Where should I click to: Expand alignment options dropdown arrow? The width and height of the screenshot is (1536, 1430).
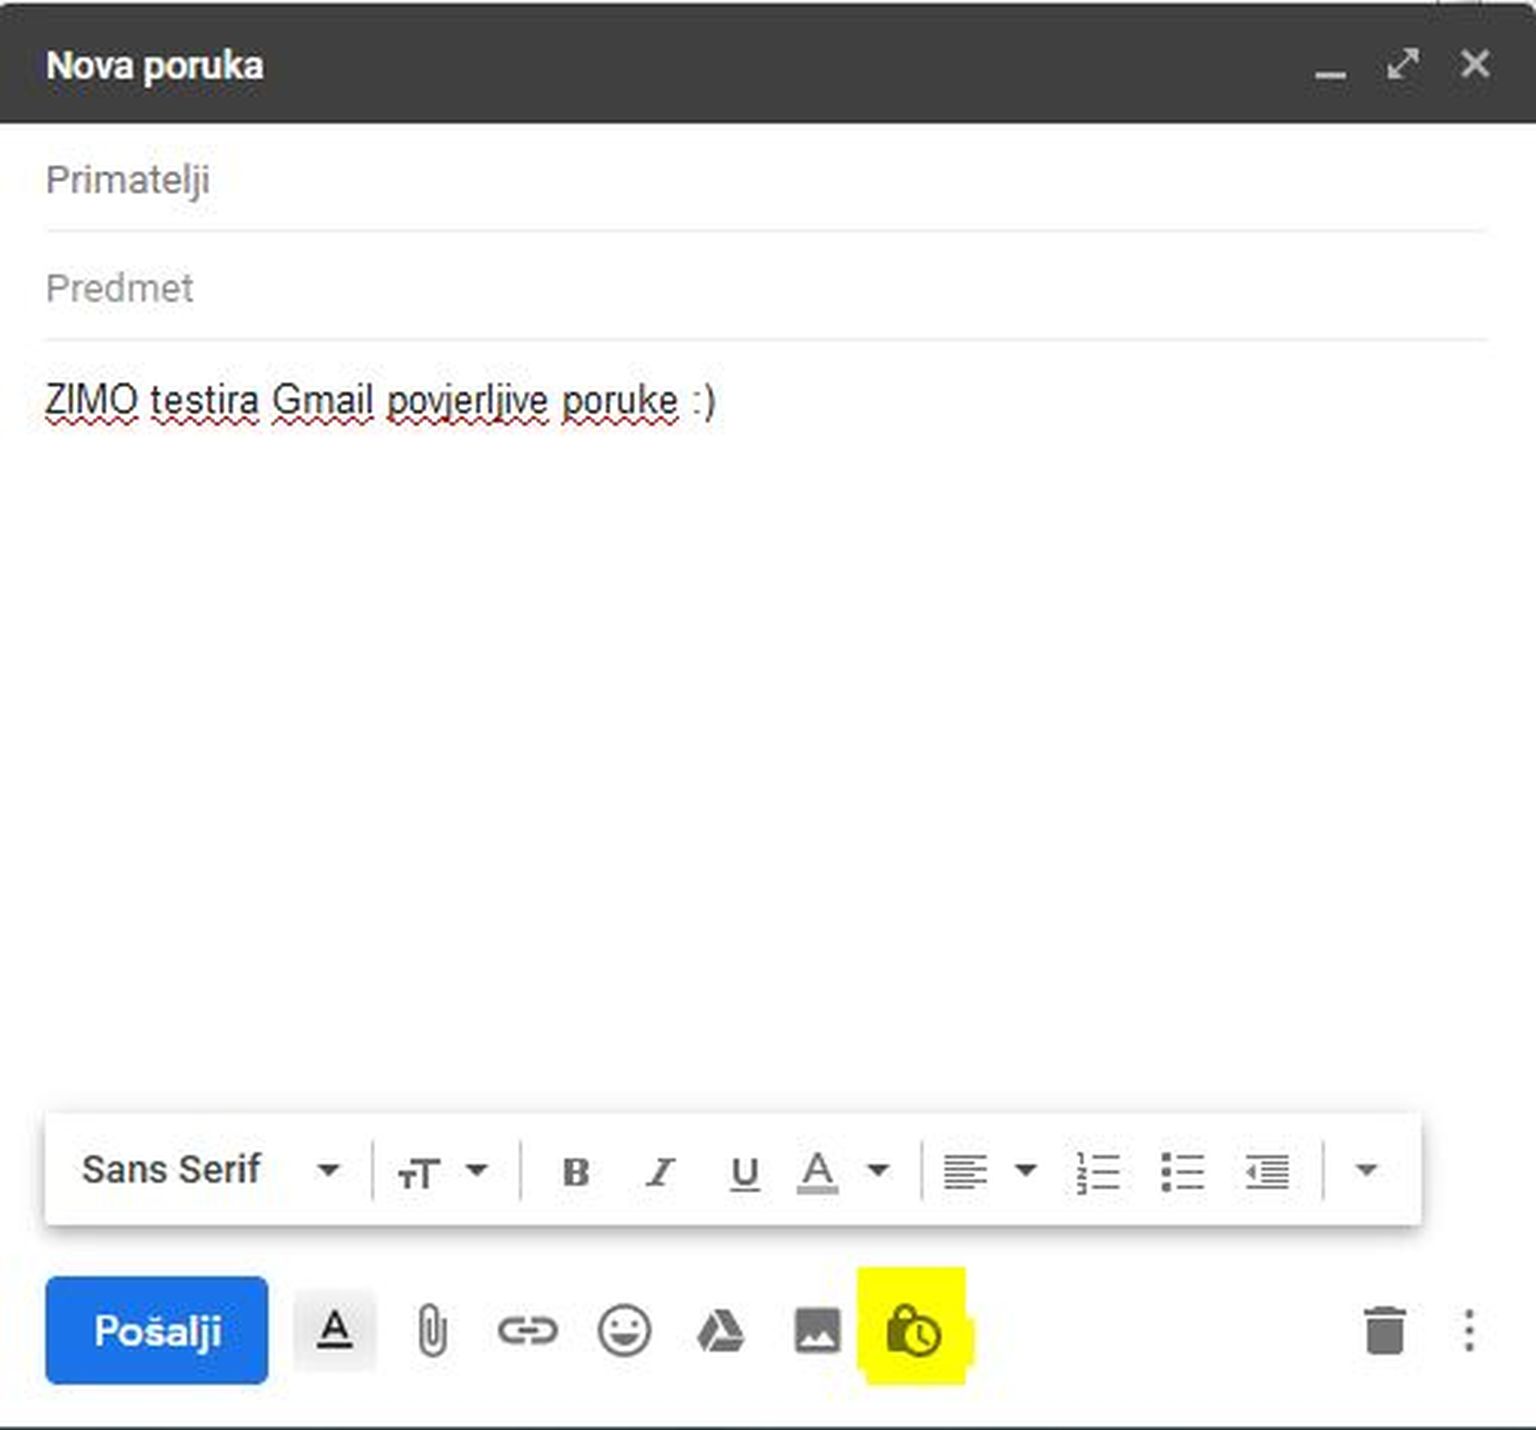click(1026, 1169)
